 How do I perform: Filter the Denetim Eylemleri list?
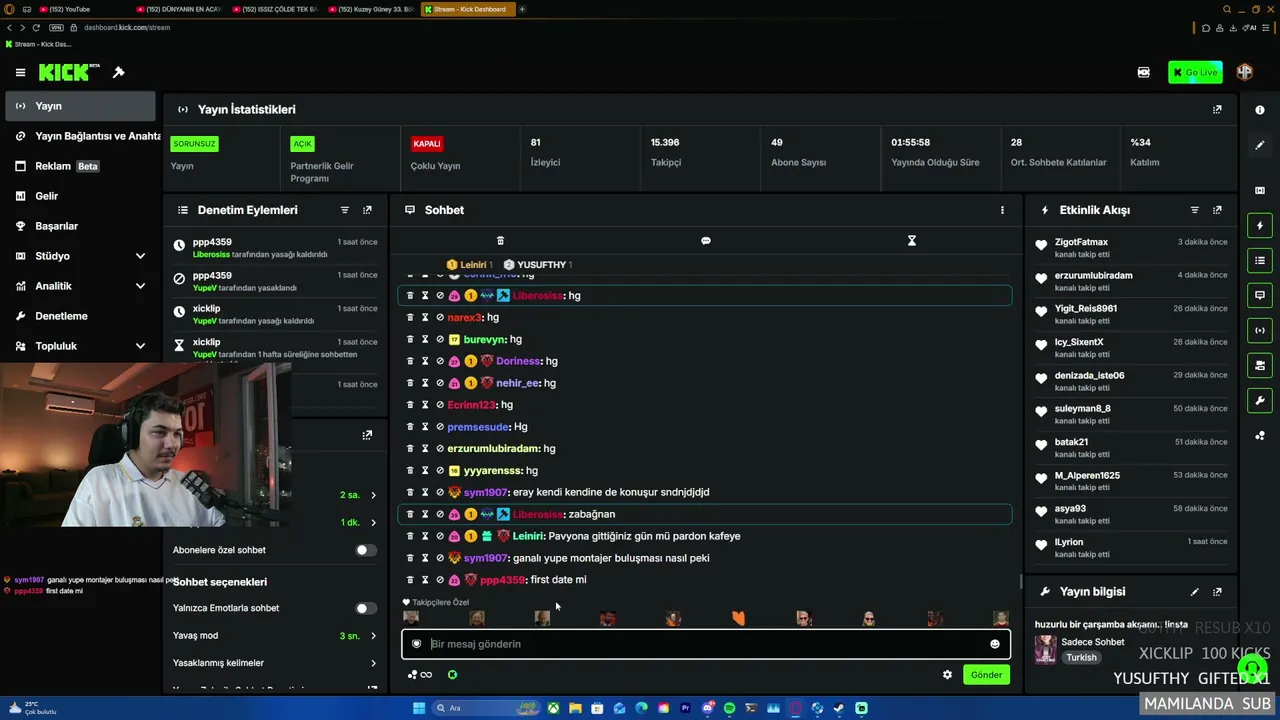pos(345,210)
